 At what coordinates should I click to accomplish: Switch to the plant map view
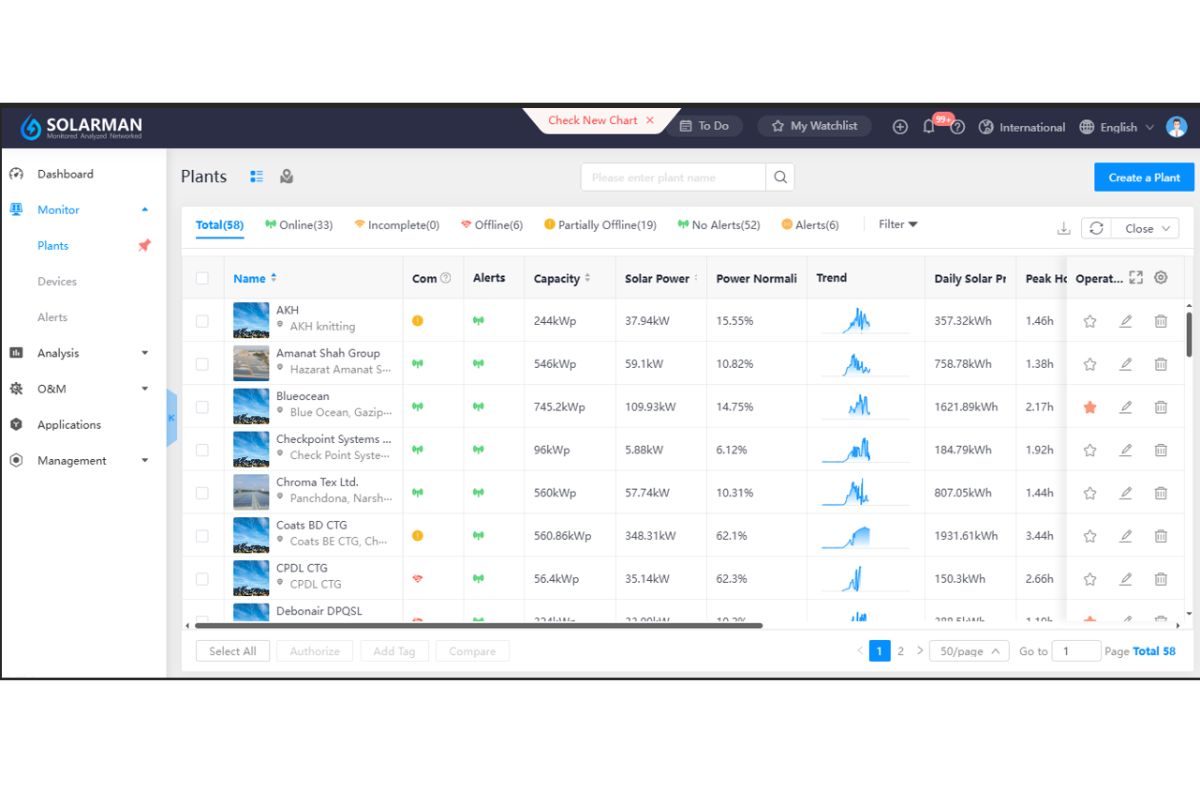click(x=287, y=176)
